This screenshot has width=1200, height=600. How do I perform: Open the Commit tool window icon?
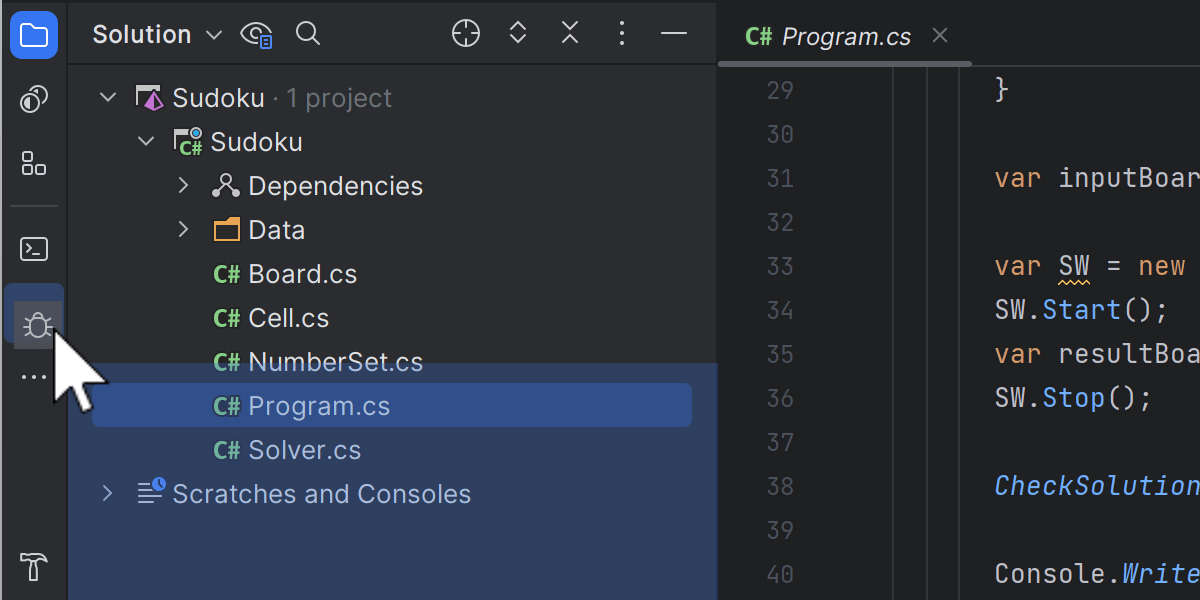34,99
